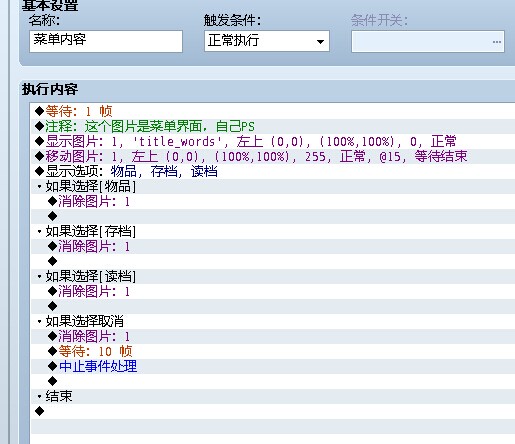Select the 等待: 1 帧 command line
This screenshot has height=444, width=515.
[x=273, y=111]
